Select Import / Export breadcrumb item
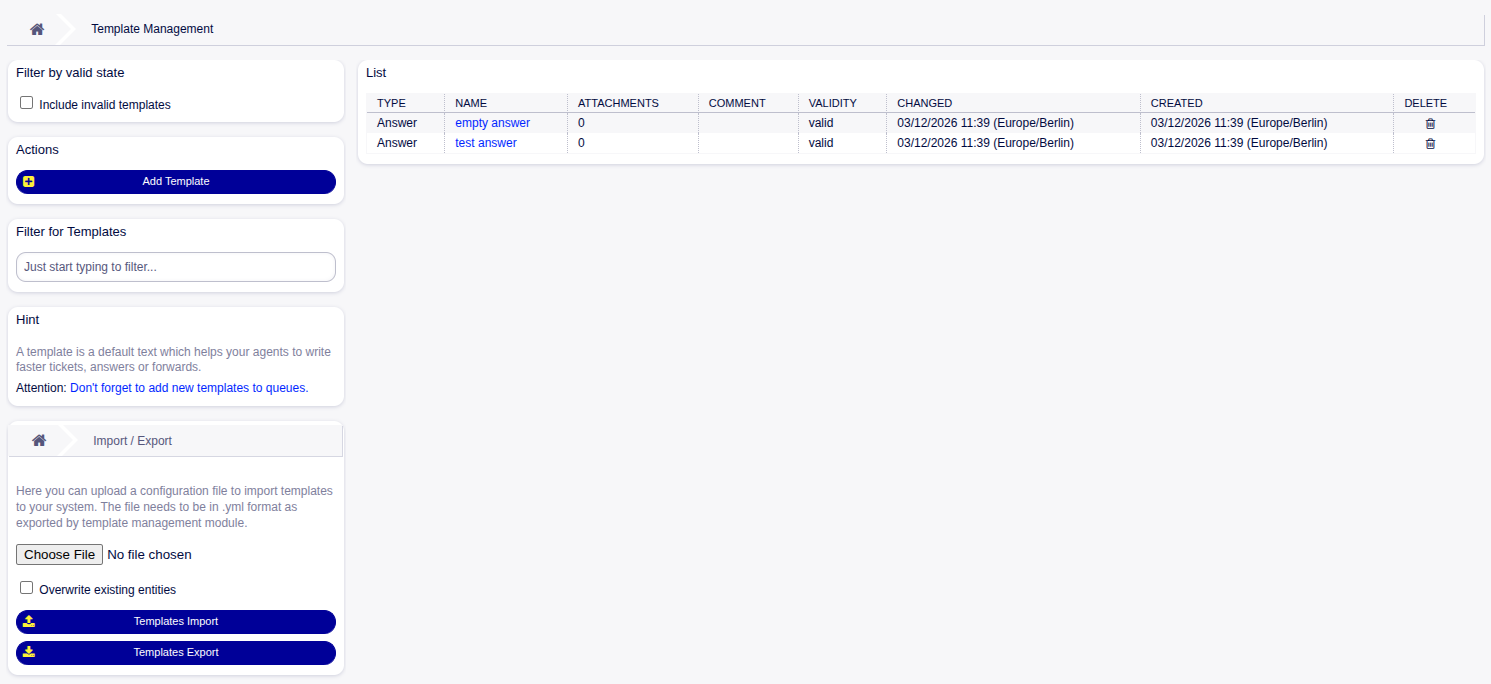The height and width of the screenshot is (684, 1491). click(133, 440)
